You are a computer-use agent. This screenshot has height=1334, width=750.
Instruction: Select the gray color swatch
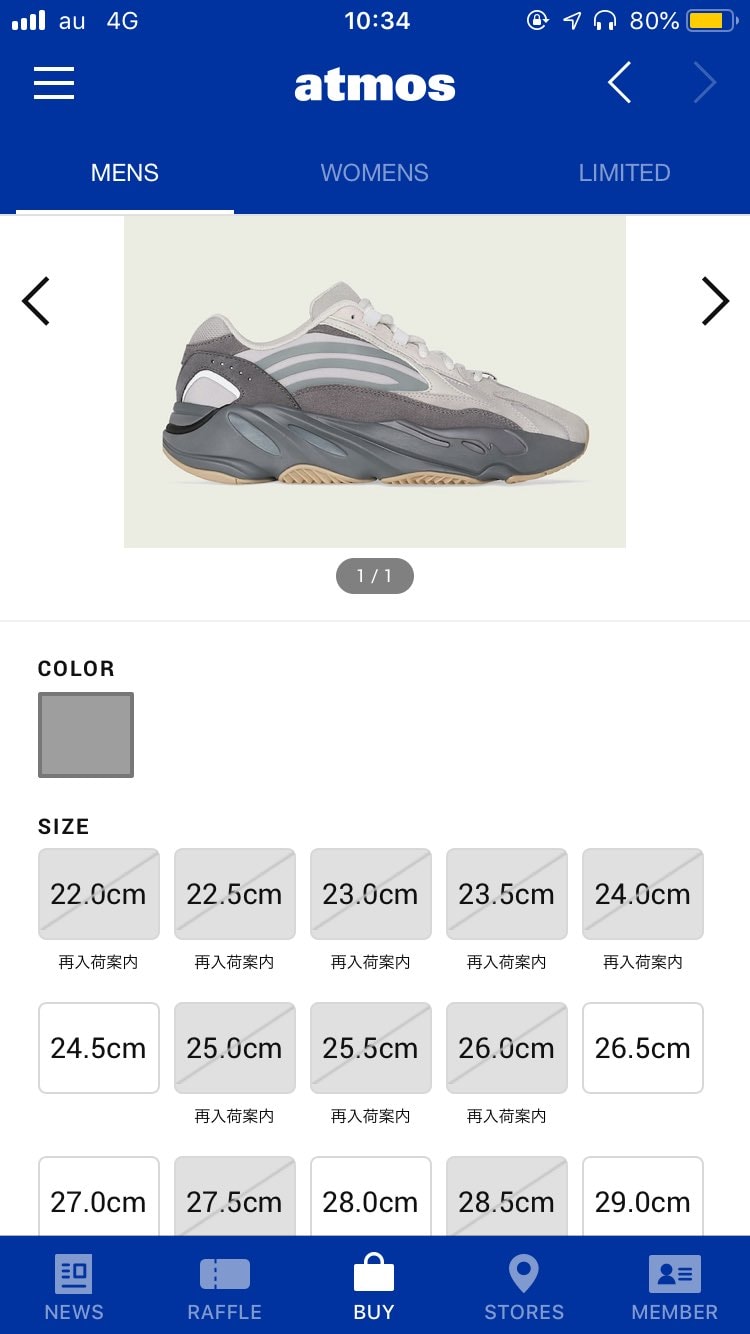86,735
